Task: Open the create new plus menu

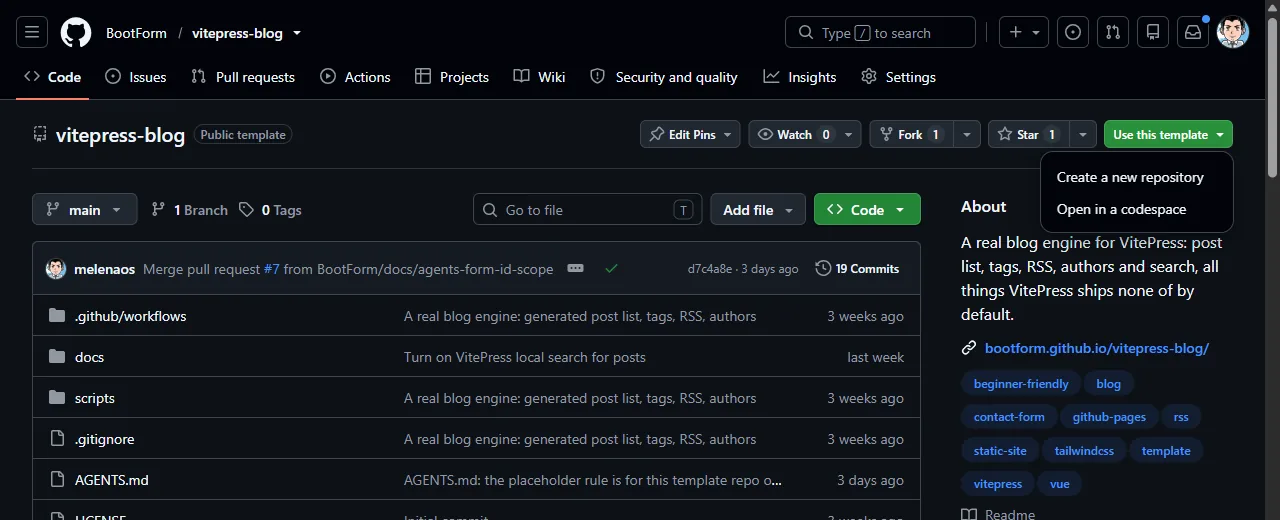Action: click(x=1024, y=33)
